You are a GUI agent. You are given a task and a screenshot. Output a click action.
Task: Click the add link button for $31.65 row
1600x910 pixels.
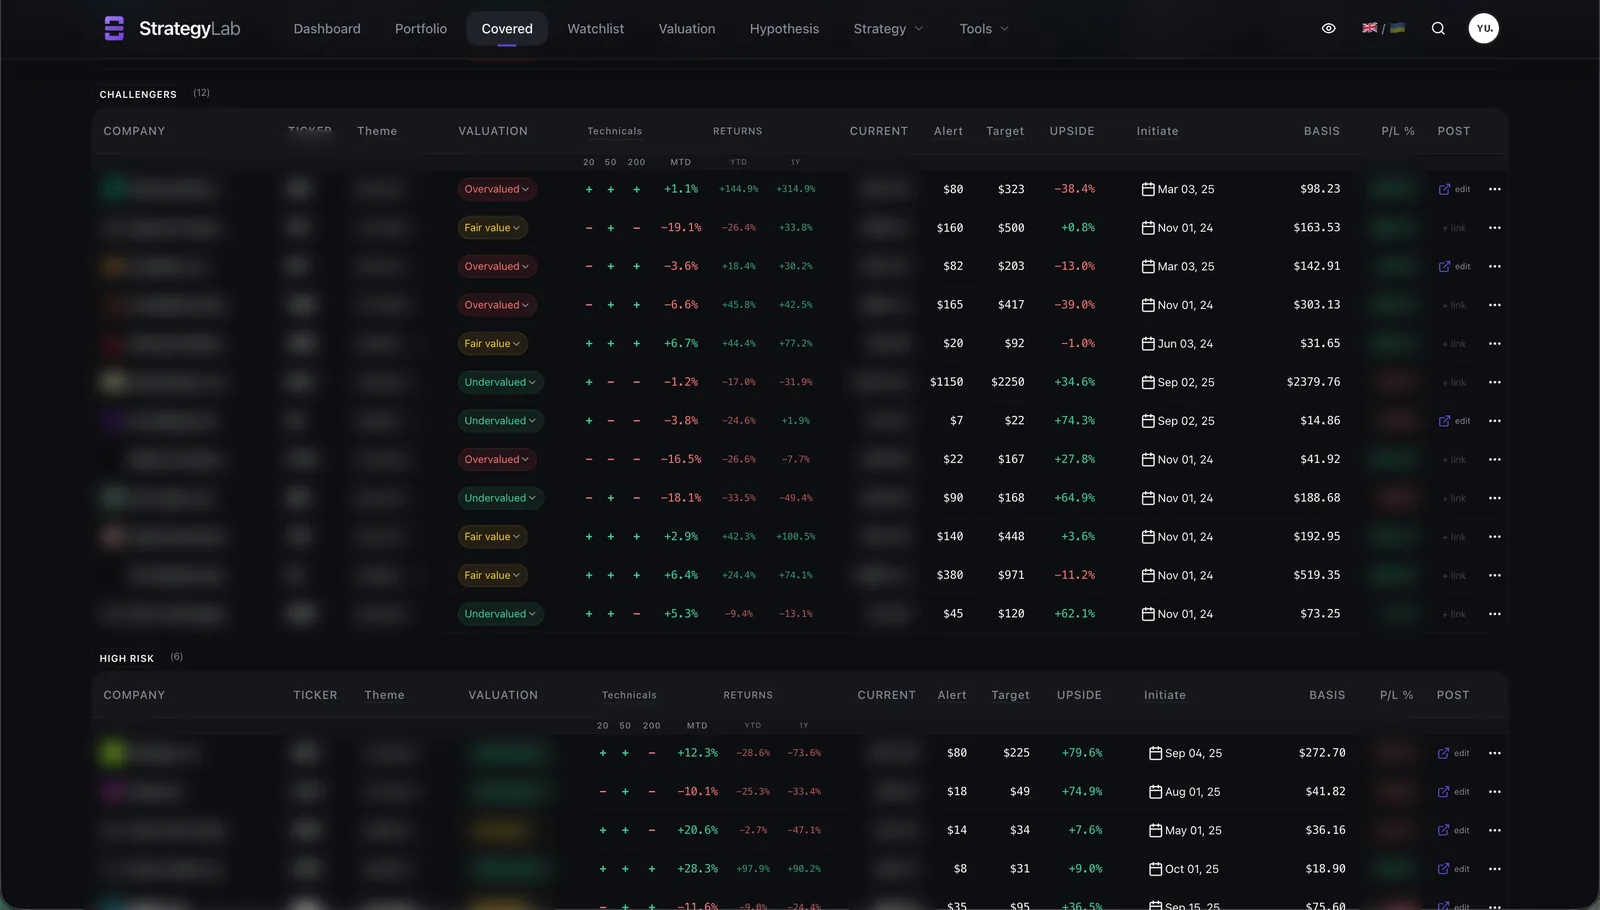pyautogui.click(x=1454, y=344)
